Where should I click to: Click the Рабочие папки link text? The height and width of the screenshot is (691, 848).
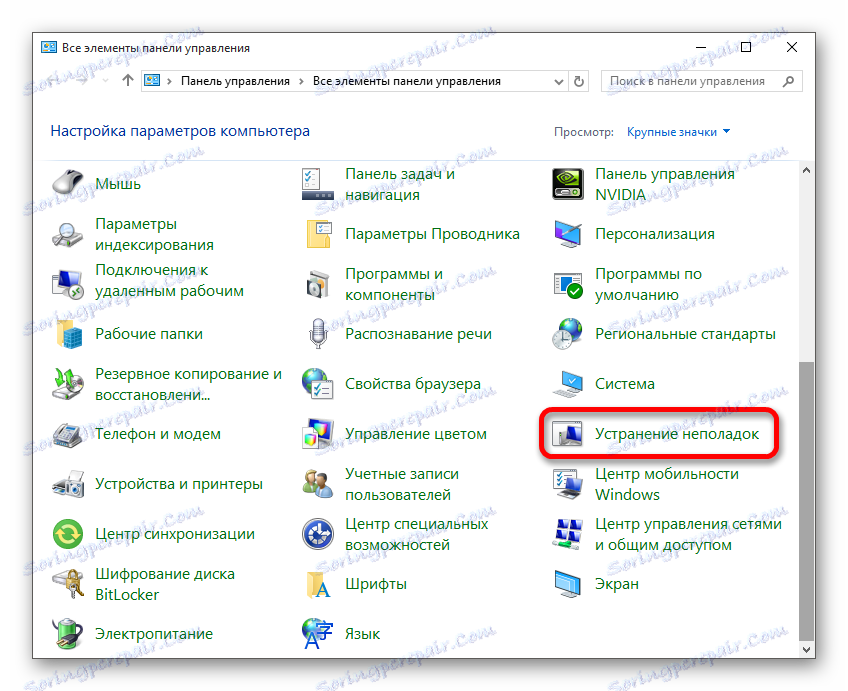click(x=149, y=334)
